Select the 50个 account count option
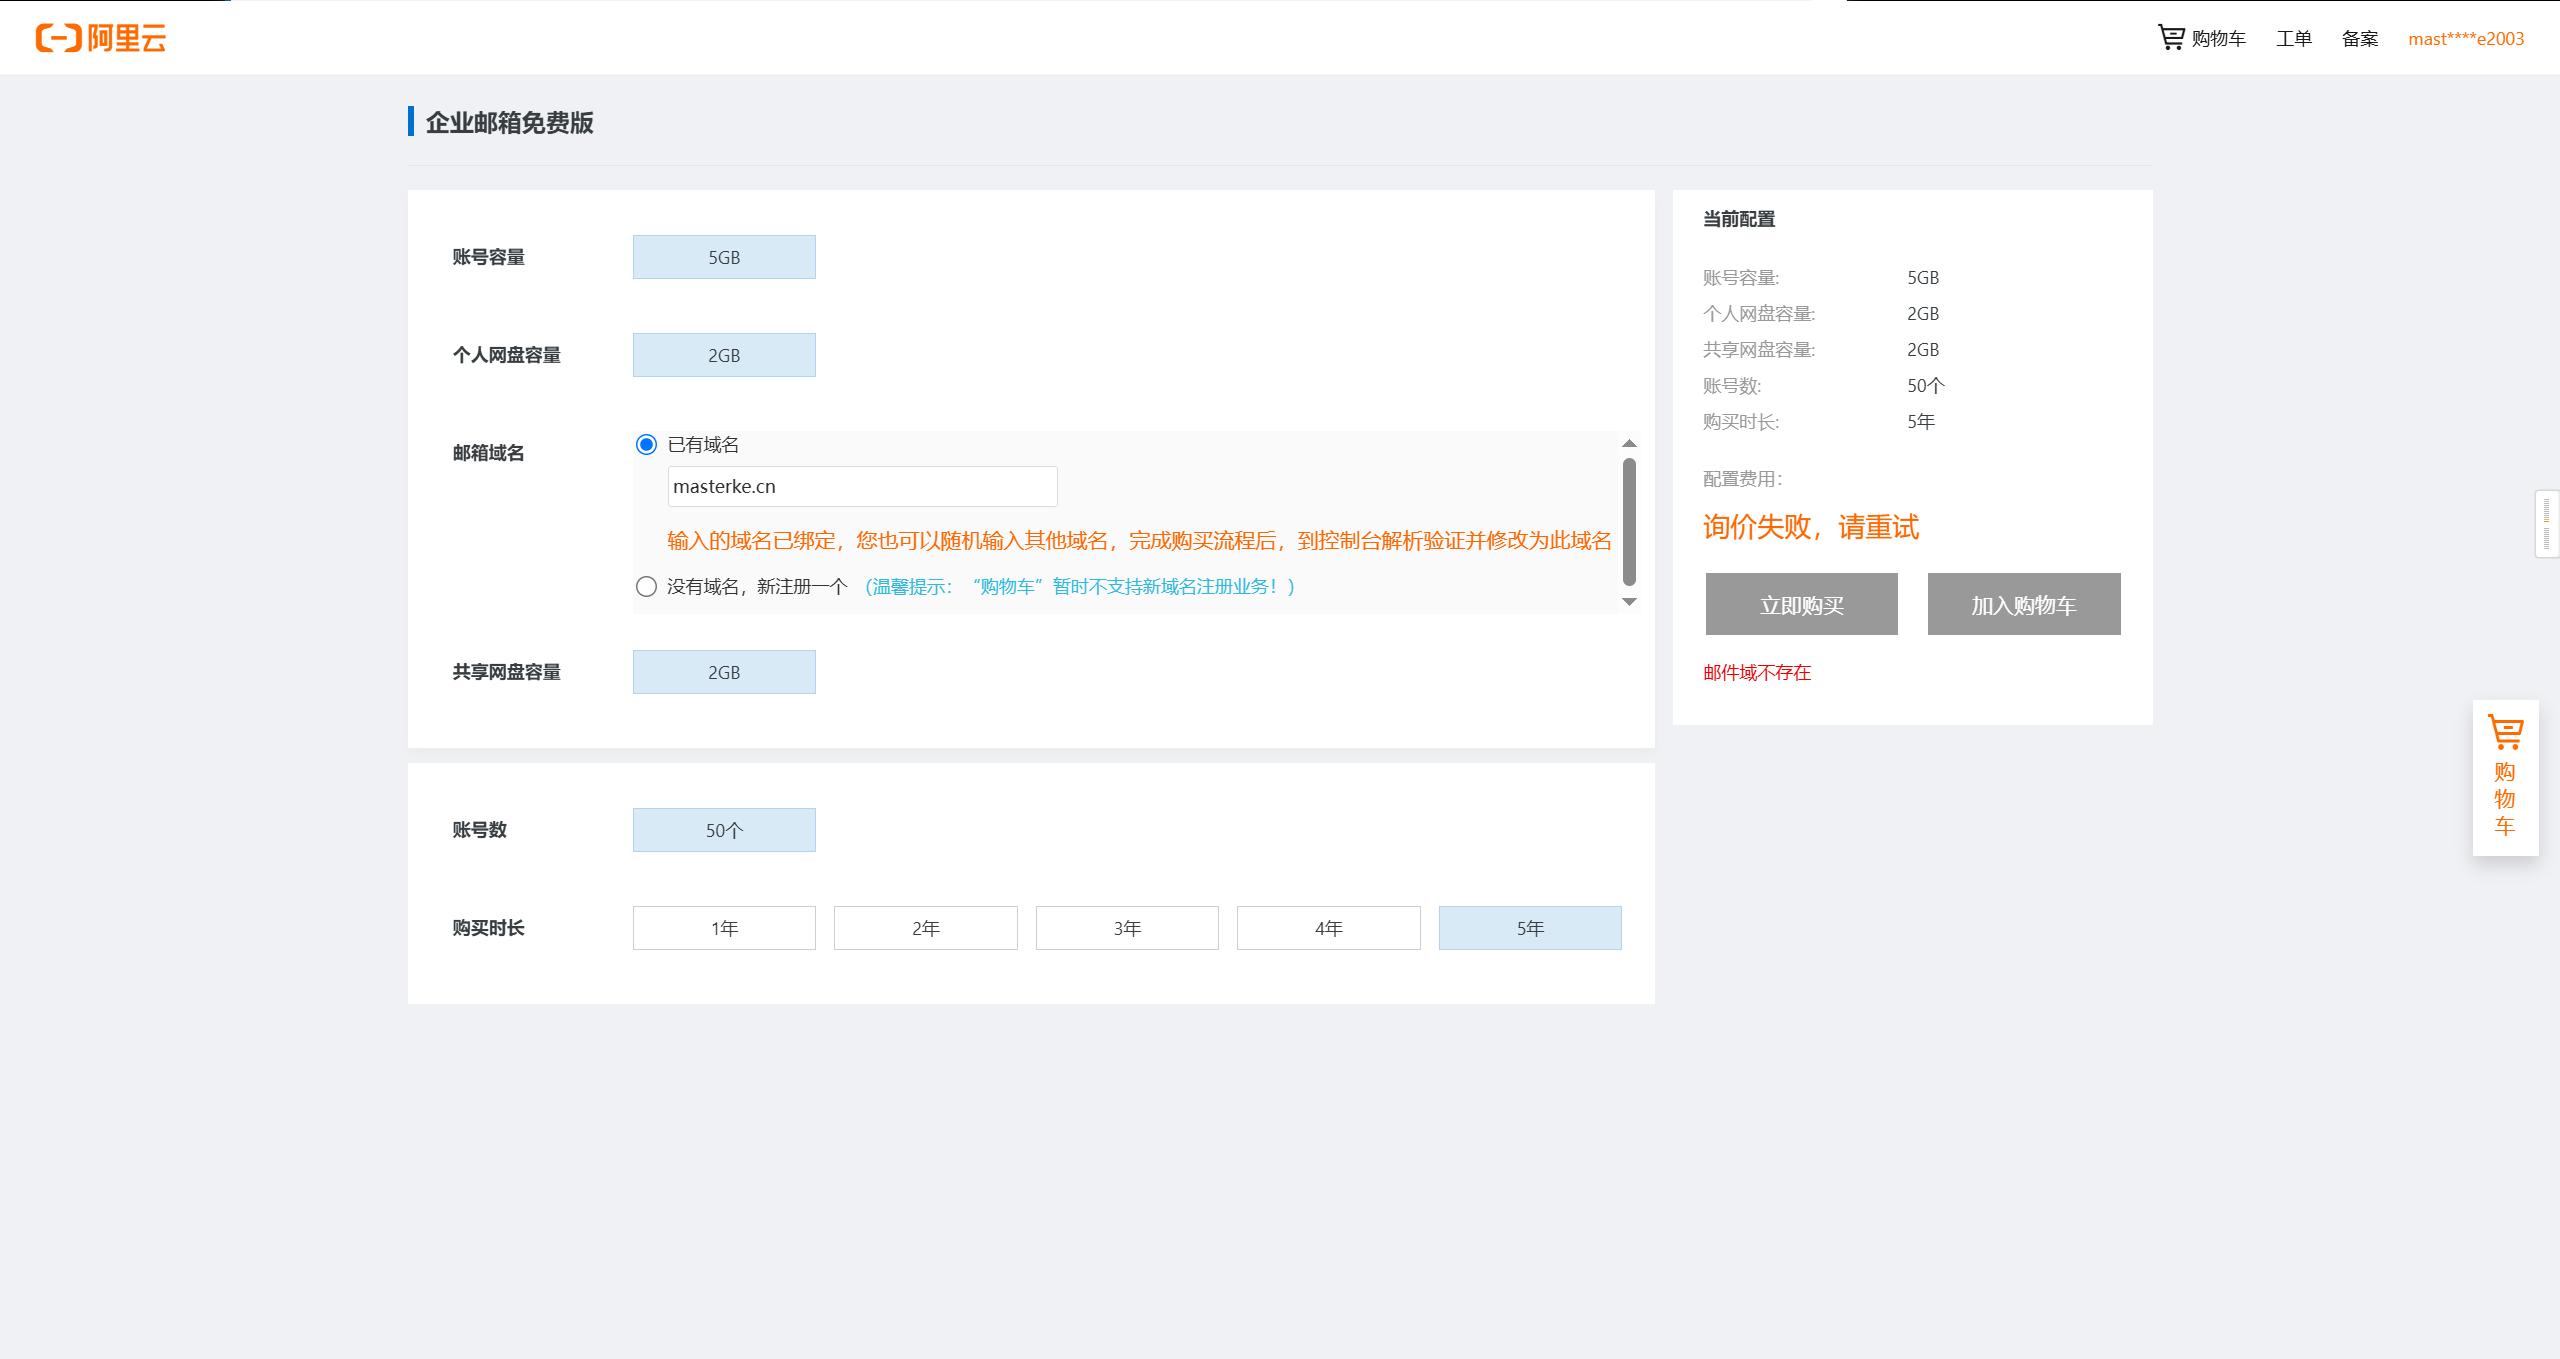The height and width of the screenshot is (1359, 2560). click(x=724, y=830)
